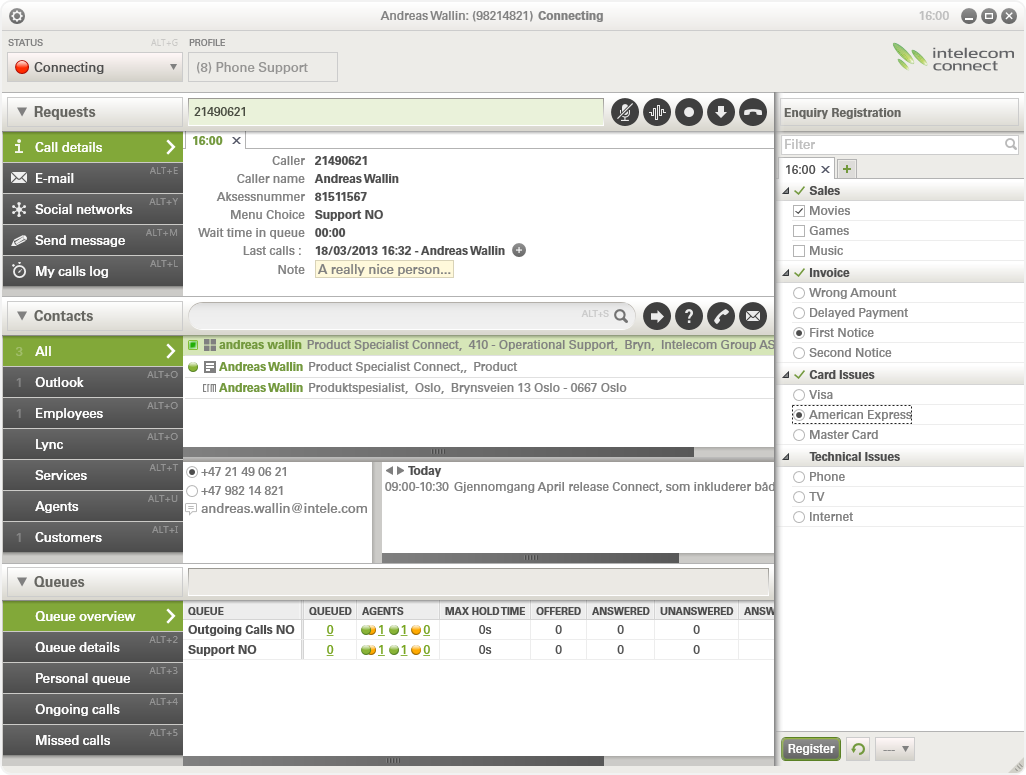Screen dimensions: 1026x775
Task: Click the transfer arrow icon in Contacts
Action: pos(657,316)
